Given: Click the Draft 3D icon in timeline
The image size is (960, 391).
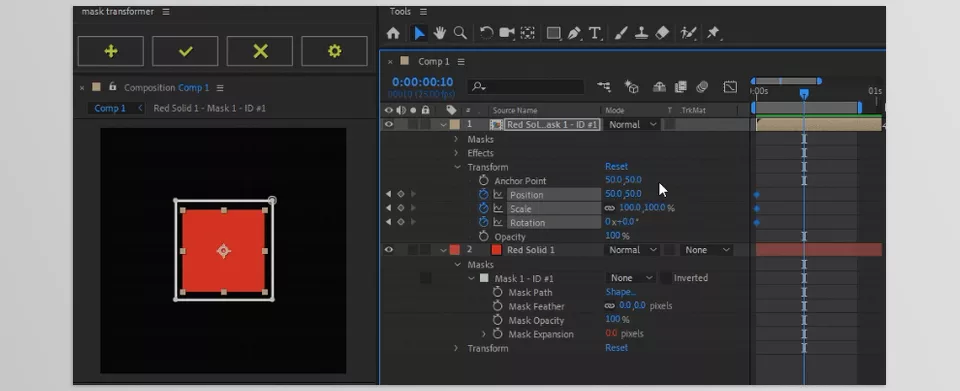Looking at the screenshot, I should coord(632,87).
